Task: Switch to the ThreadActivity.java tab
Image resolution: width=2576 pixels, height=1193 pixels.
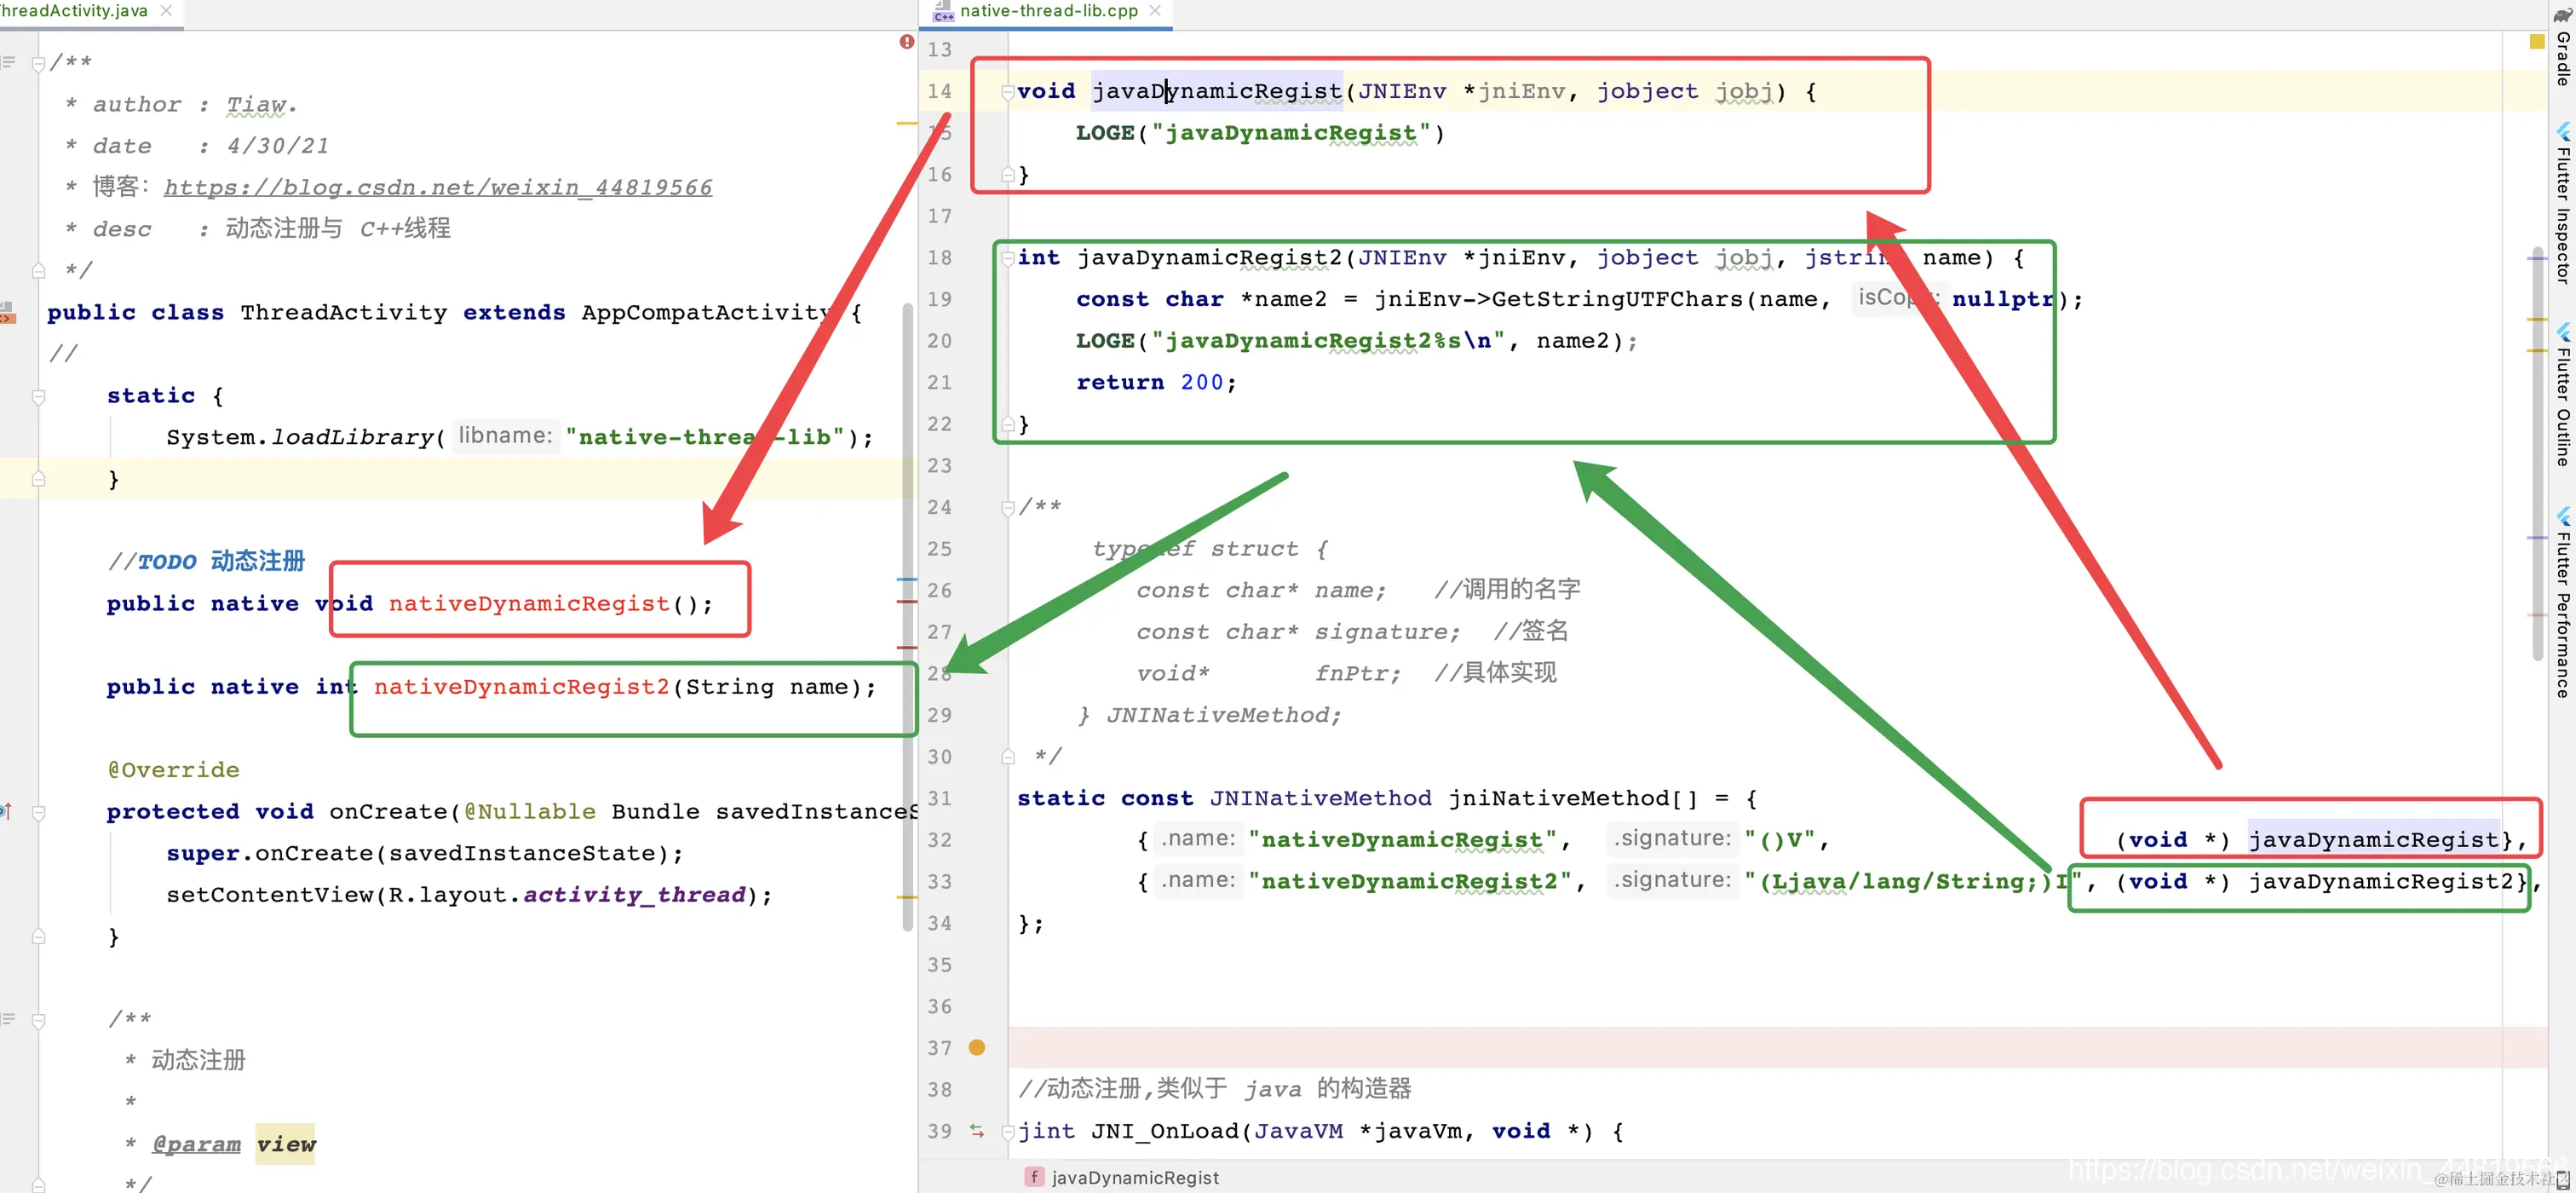Action: tap(74, 11)
